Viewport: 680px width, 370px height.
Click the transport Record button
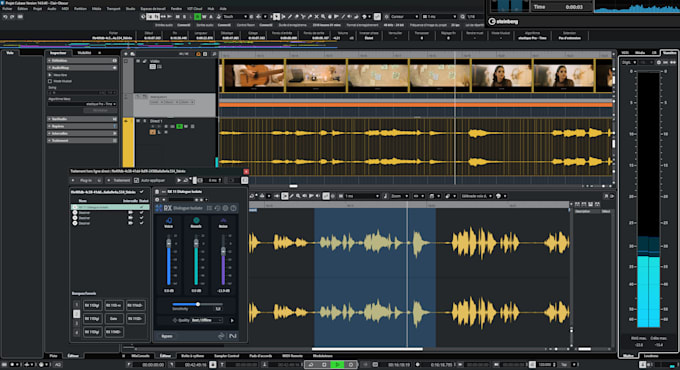[x=350, y=364]
